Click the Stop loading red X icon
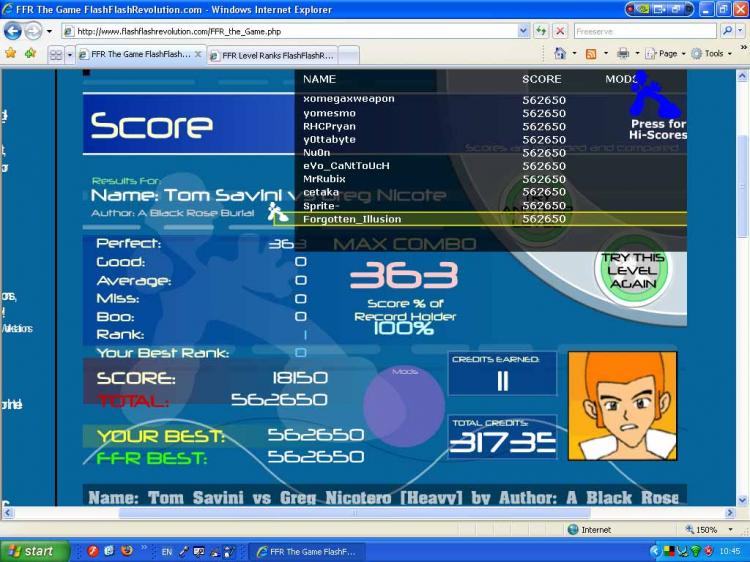The width and height of the screenshot is (750, 562). point(560,32)
